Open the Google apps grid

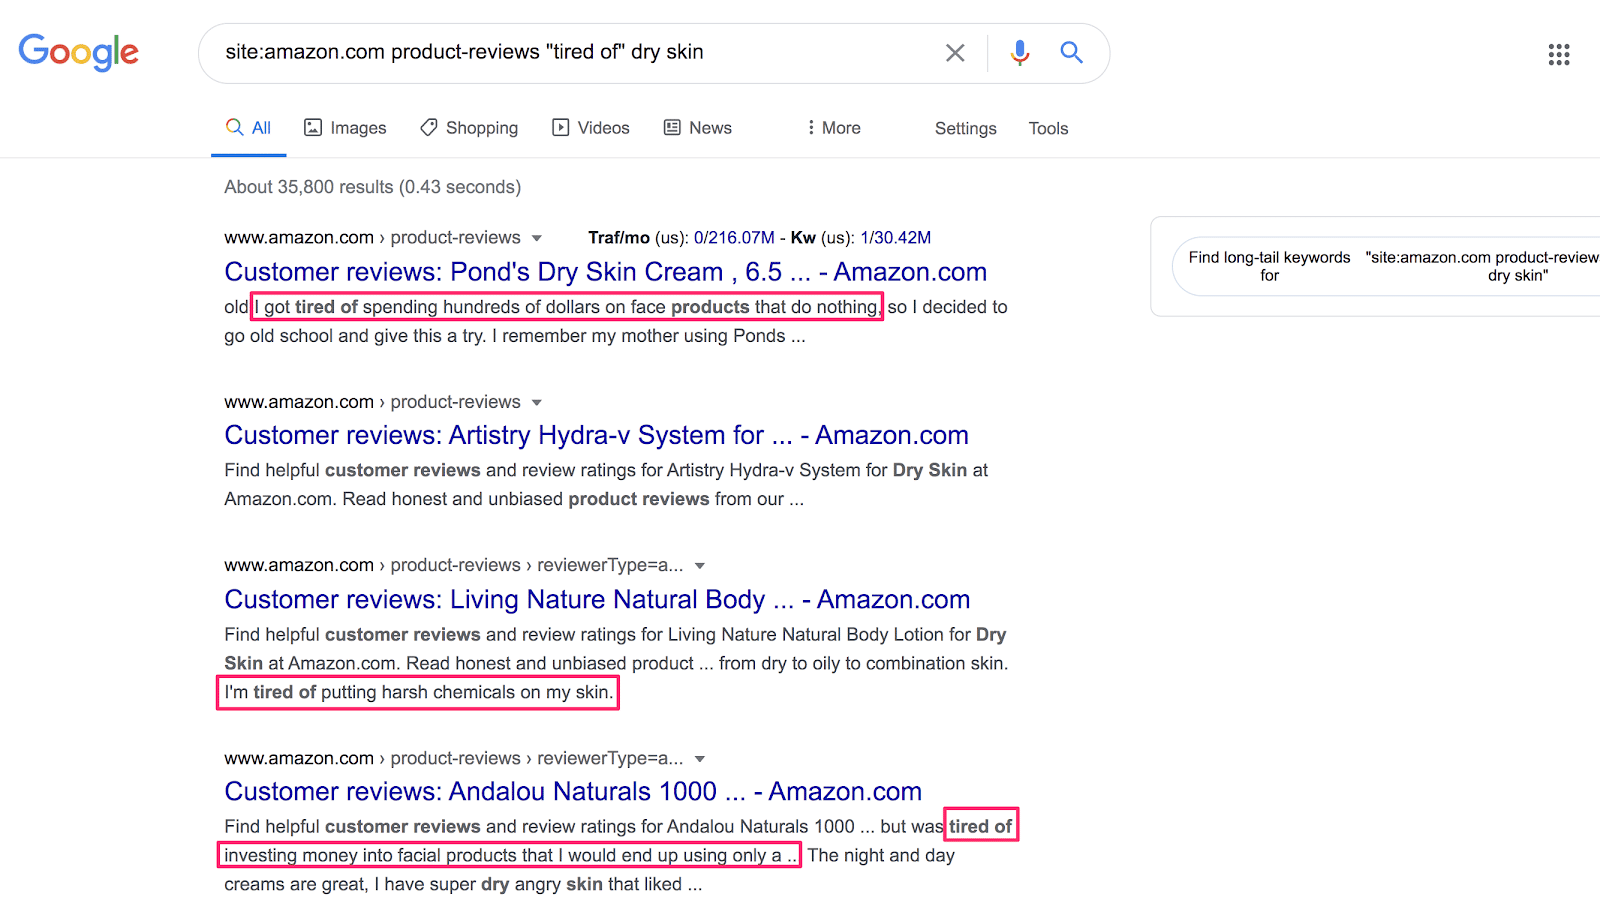point(1559,55)
